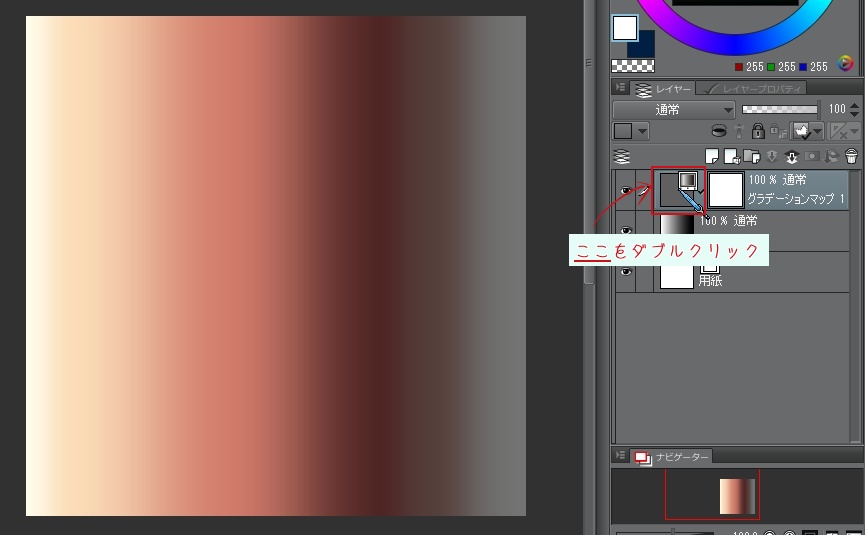Switch to the レイヤー tab
Screen dimensions: 865x535
click(x=664, y=89)
